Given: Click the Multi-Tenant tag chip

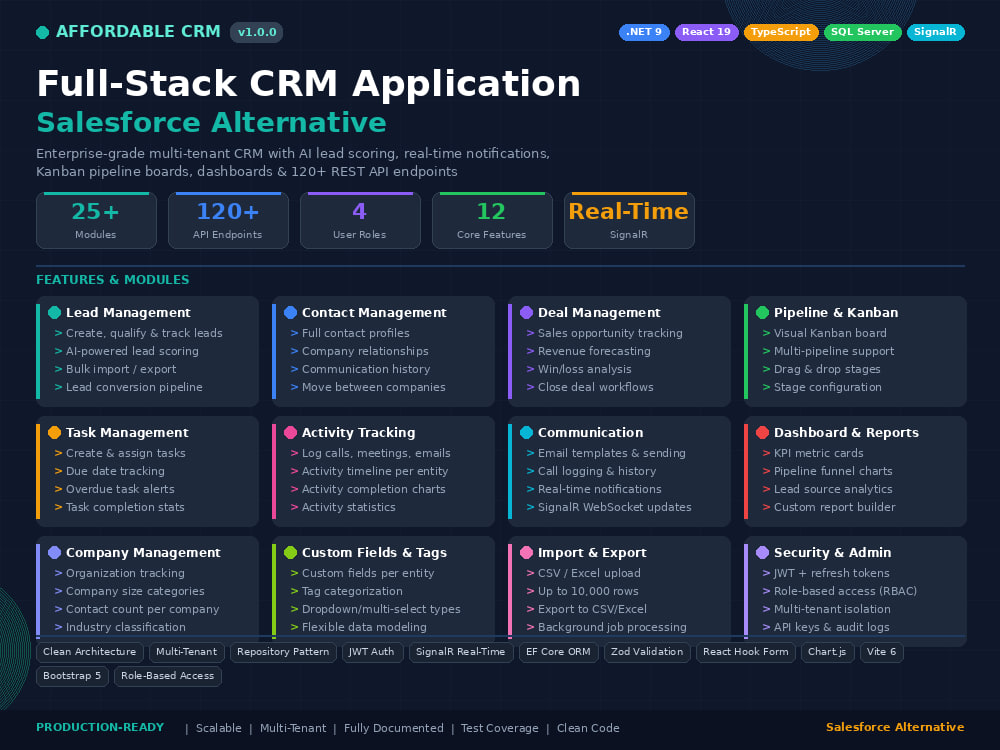Looking at the screenshot, I should click(x=186, y=652).
